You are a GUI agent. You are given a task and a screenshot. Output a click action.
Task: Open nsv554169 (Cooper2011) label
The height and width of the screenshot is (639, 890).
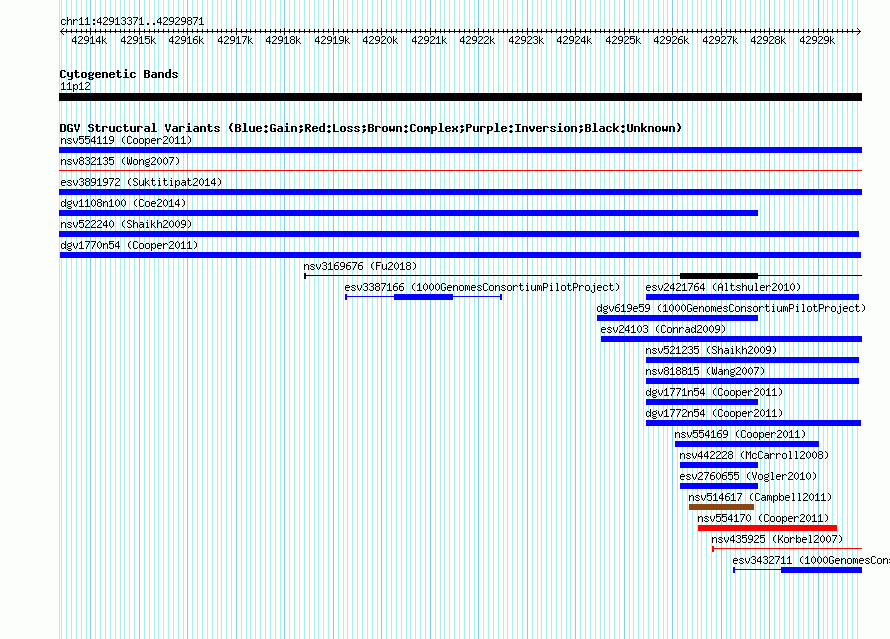click(x=740, y=434)
